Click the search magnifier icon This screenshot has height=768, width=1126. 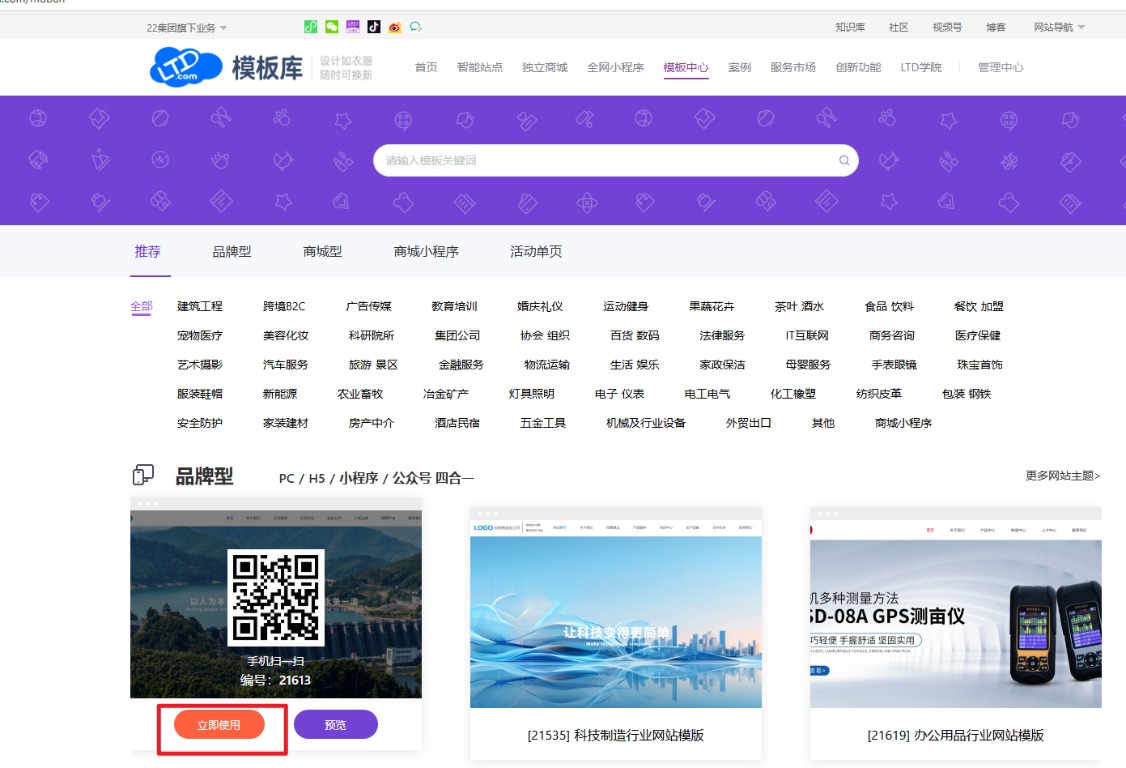844,160
